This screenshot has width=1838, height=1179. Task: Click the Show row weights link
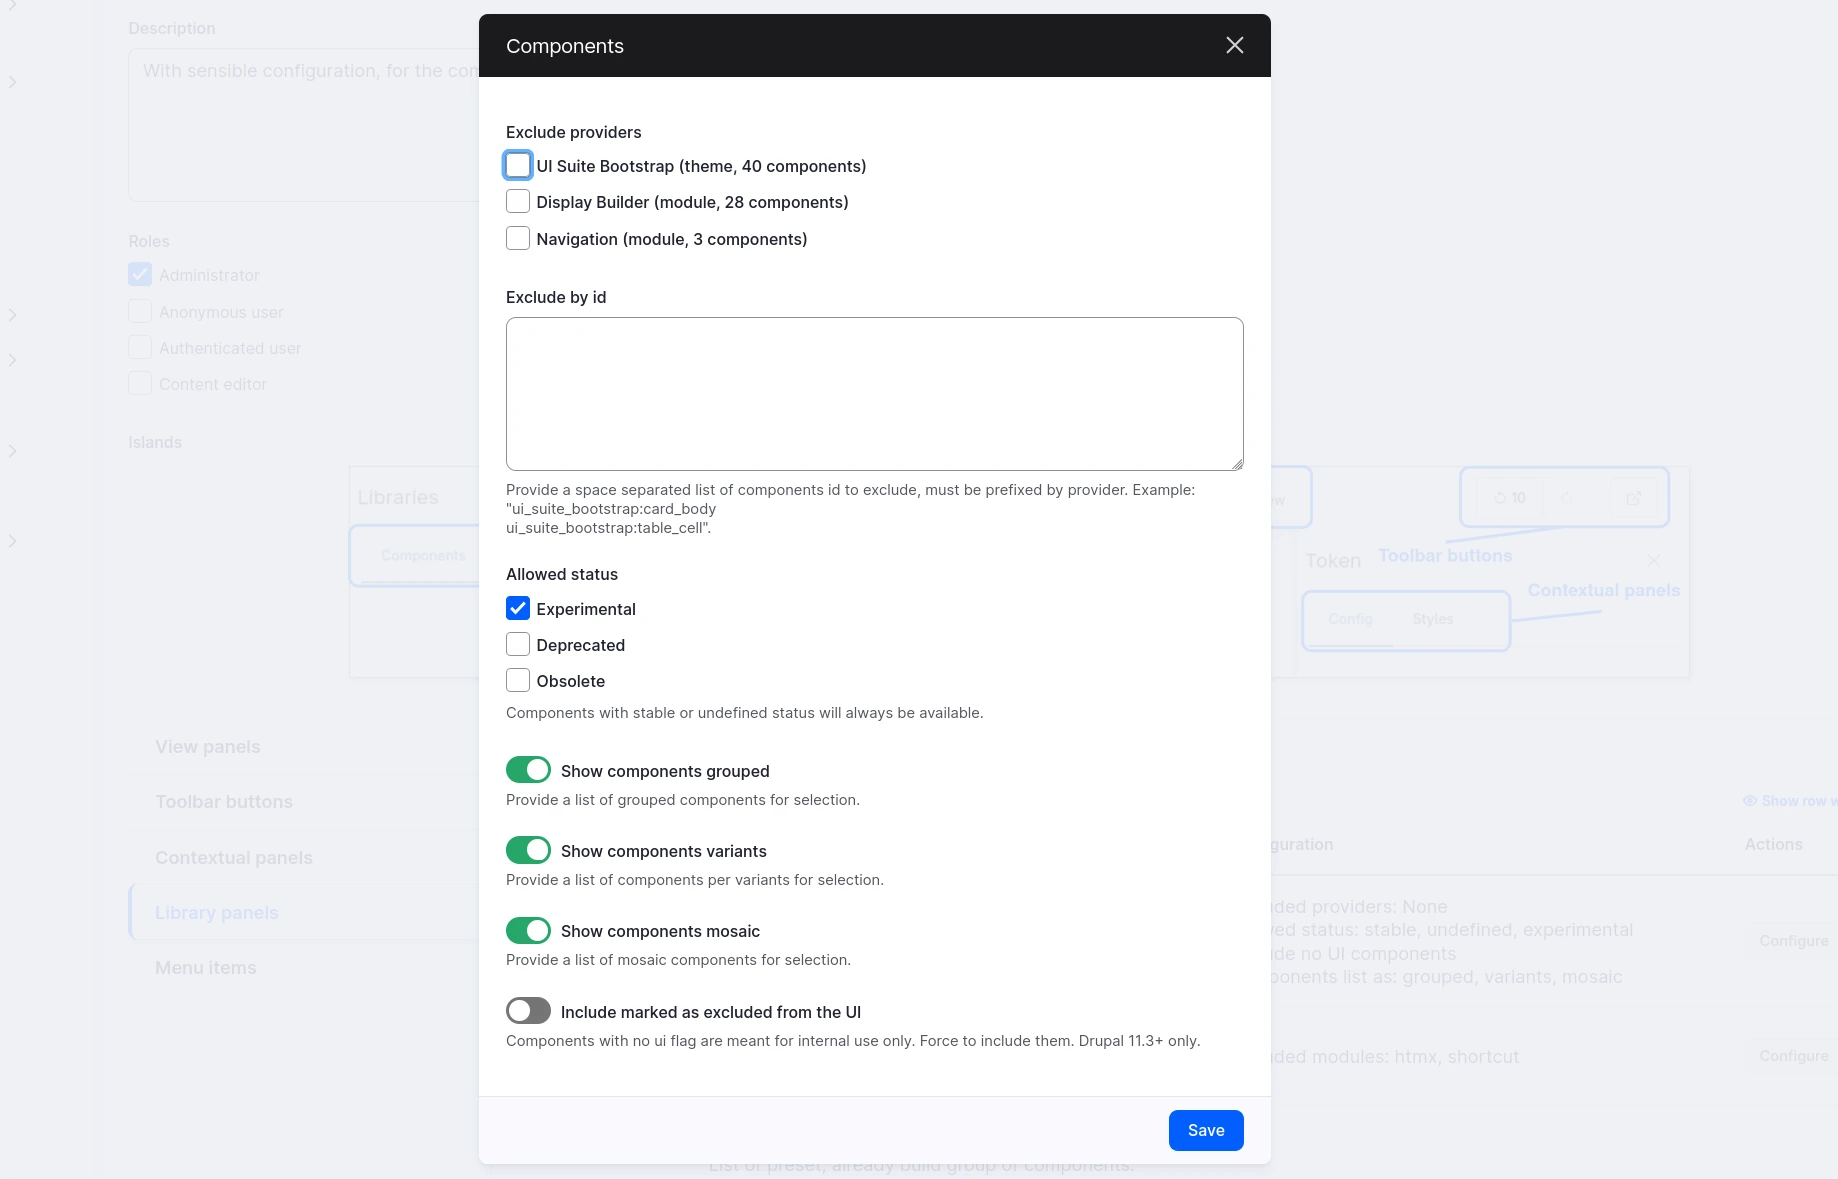(x=1793, y=801)
